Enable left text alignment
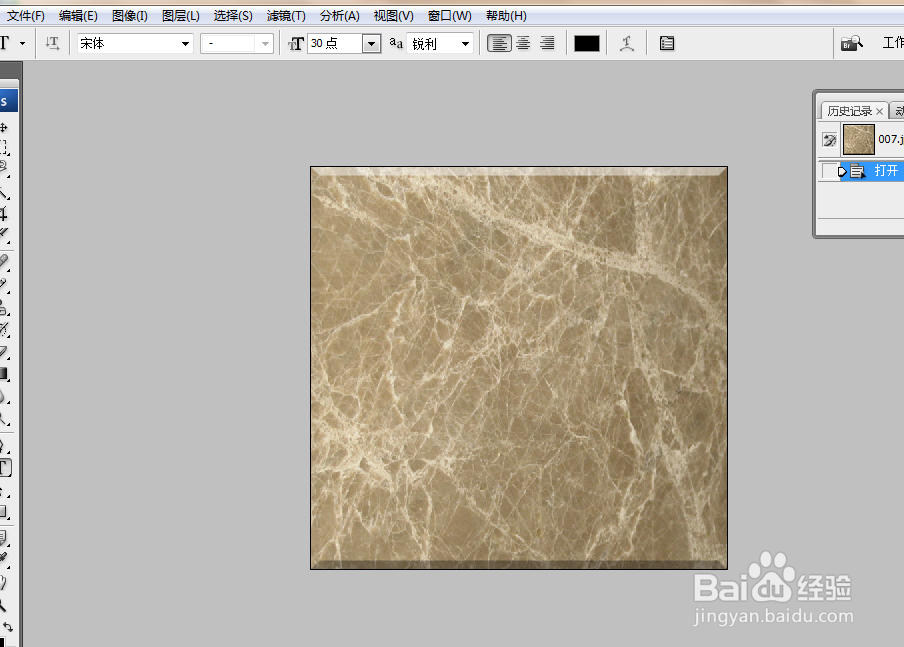 tap(499, 43)
